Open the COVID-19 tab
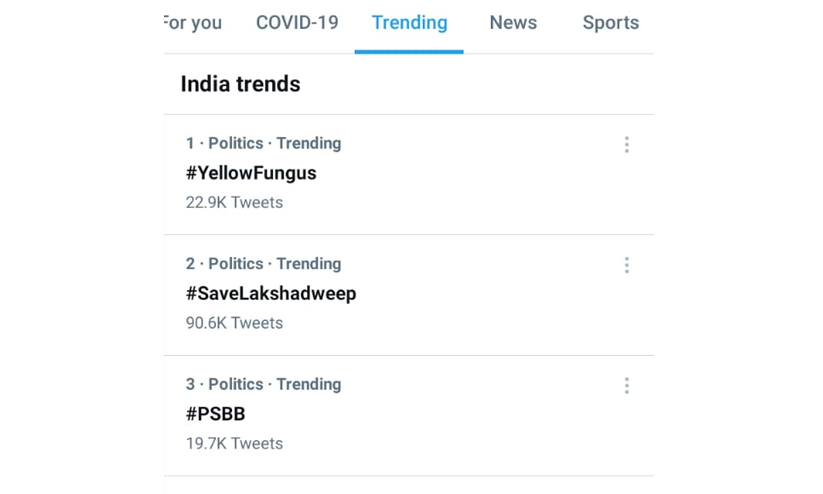The height and width of the screenshot is (494, 823). tap(297, 23)
